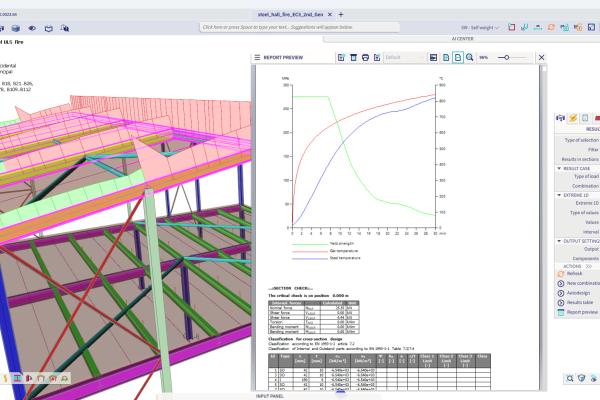Click the Report Preview vertical scrollbar

pos(544,228)
